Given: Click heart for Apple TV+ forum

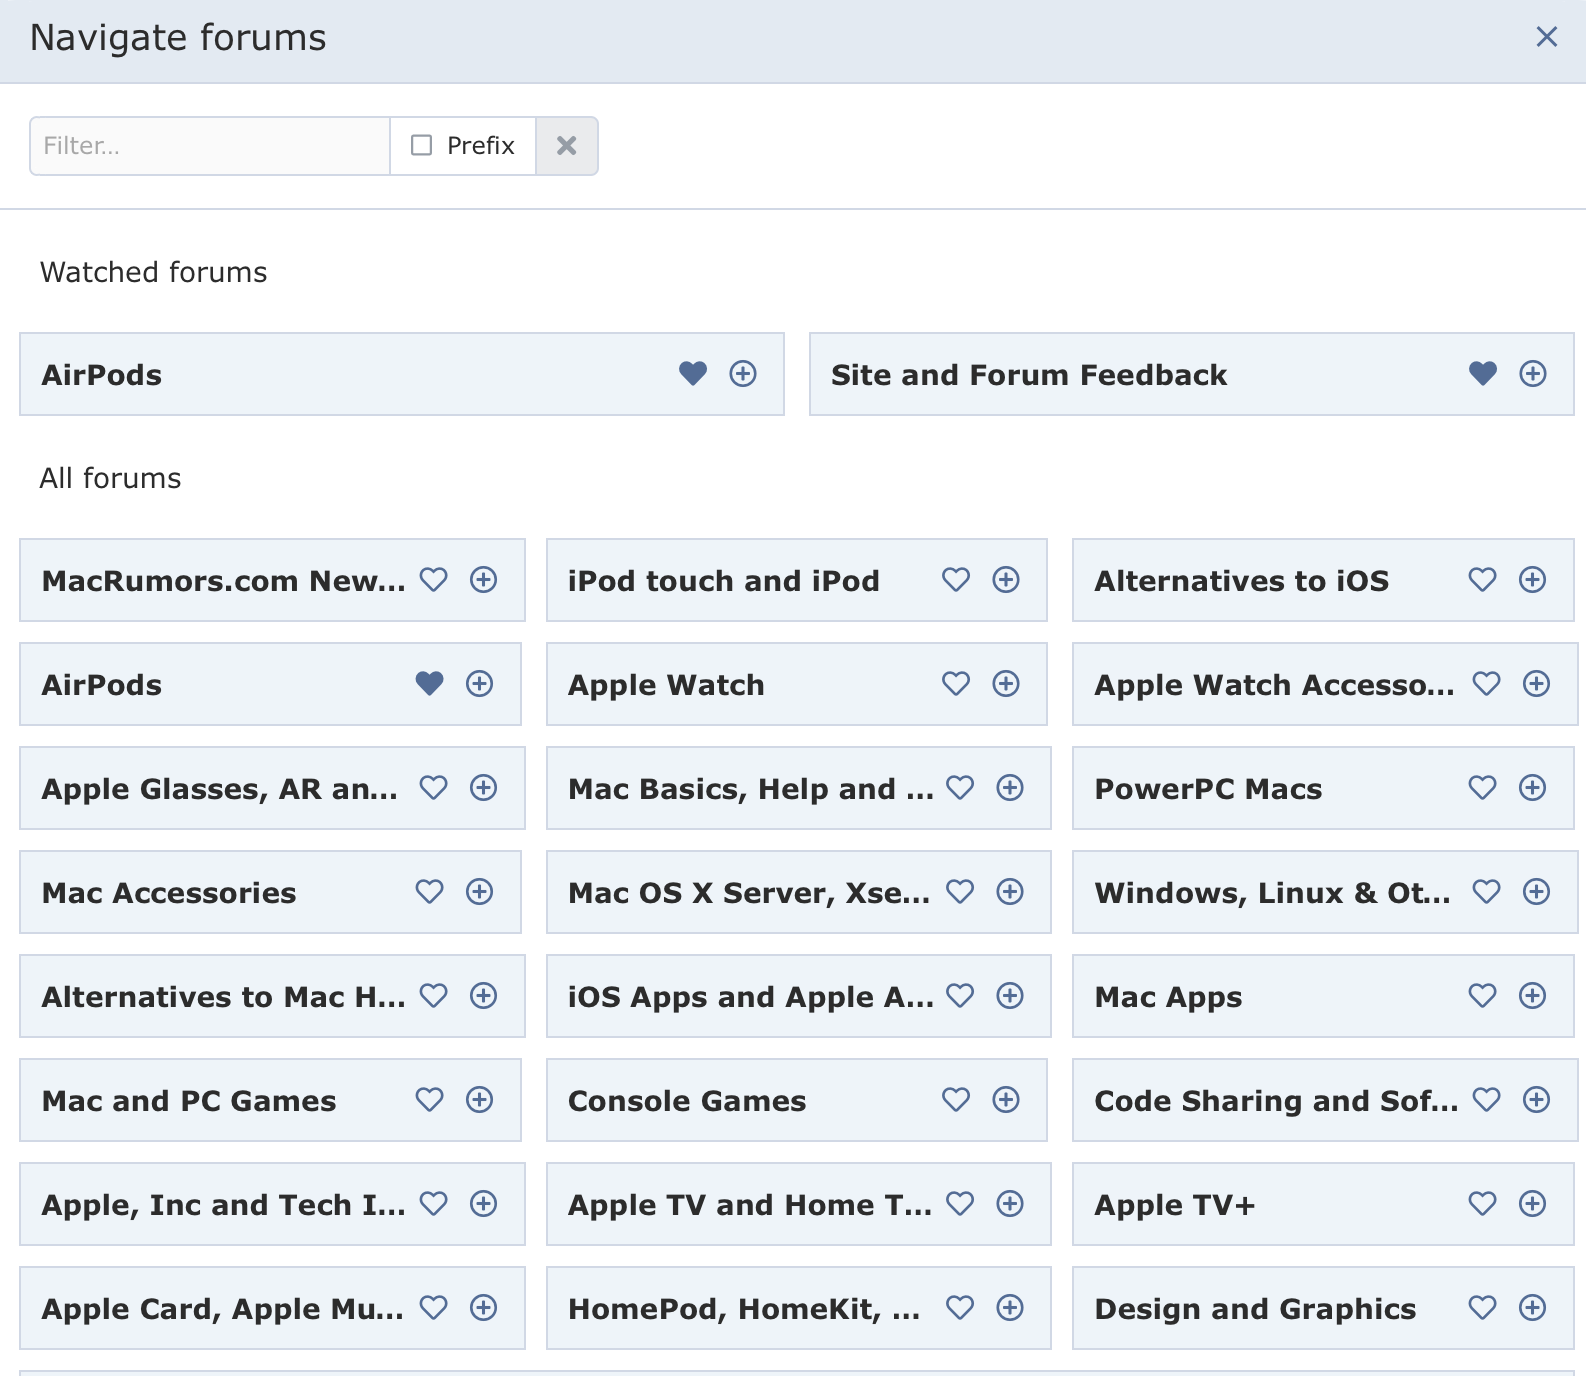Looking at the screenshot, I should 1483,1204.
